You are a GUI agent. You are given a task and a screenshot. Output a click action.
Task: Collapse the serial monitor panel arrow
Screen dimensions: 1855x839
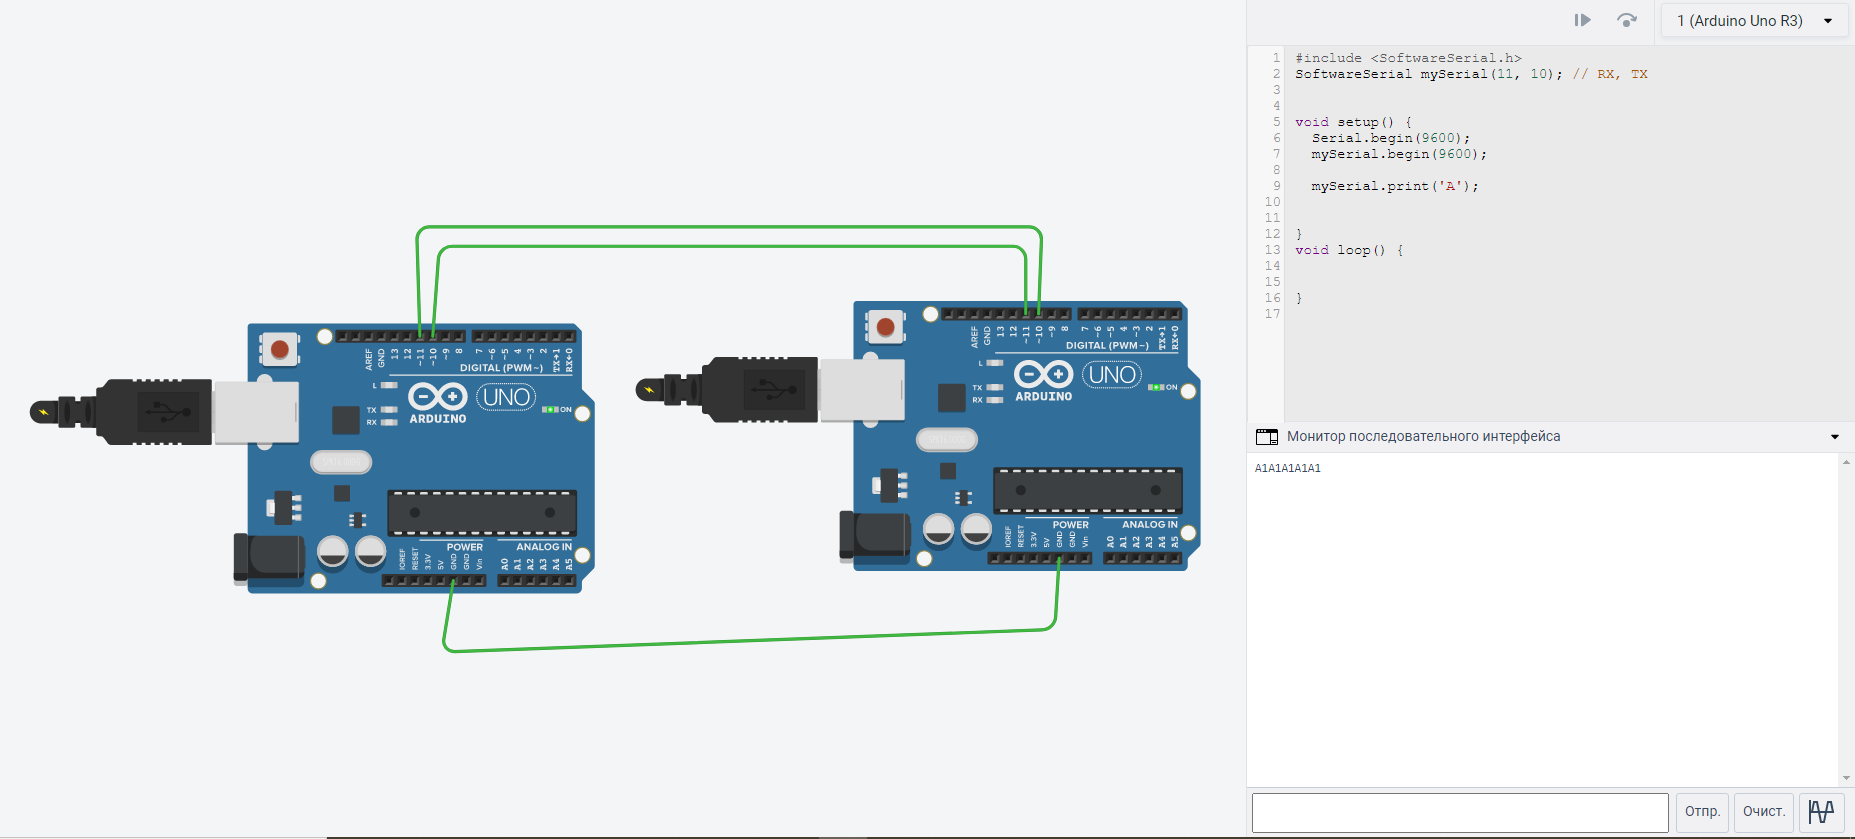tap(1835, 437)
